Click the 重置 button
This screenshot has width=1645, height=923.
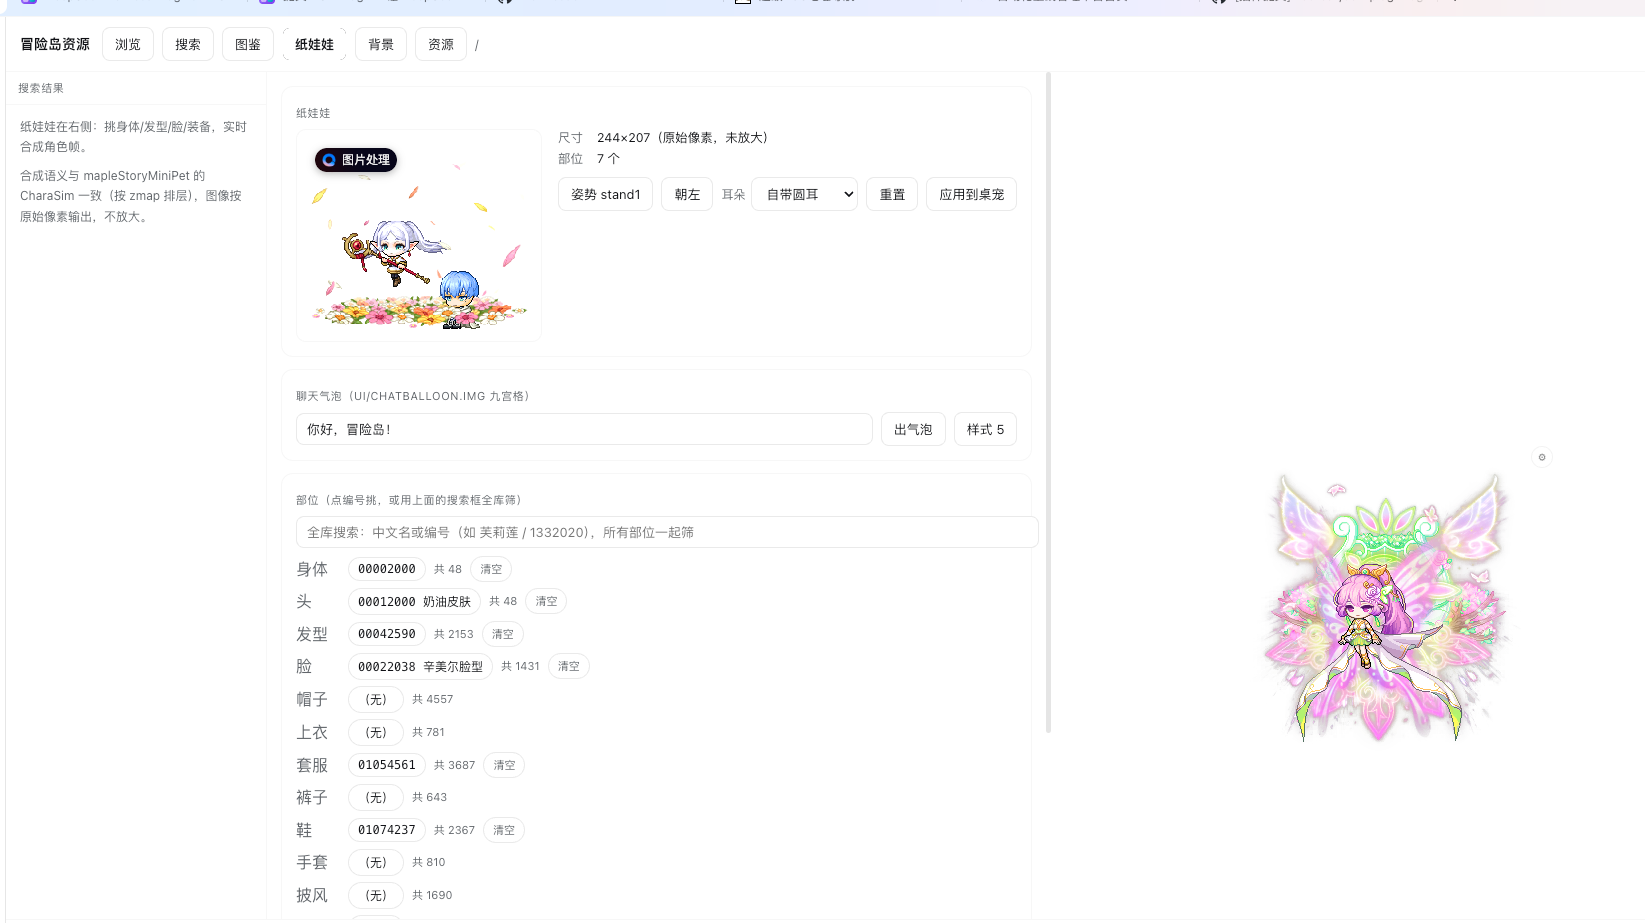point(892,194)
